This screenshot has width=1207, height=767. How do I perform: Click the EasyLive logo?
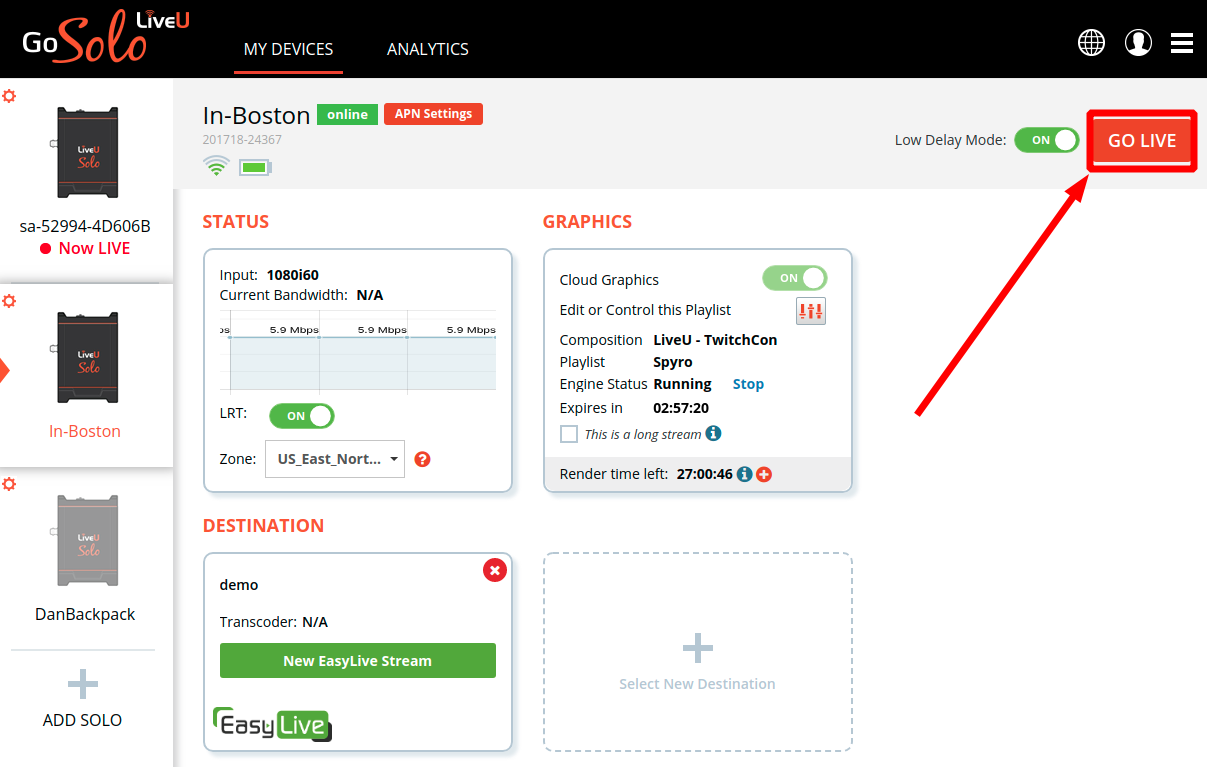272,724
